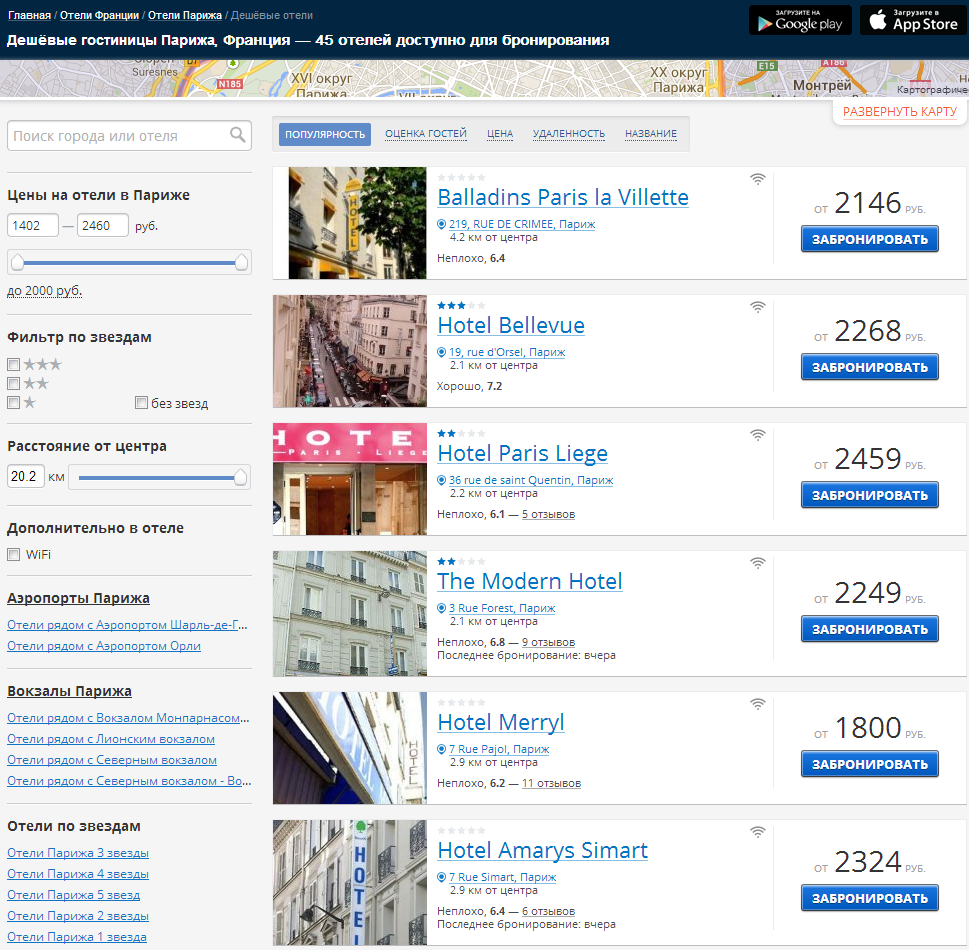Screen dimensions: 969x950
Task: Open Отели Парижа 1 звезда link
Action: coord(77,937)
